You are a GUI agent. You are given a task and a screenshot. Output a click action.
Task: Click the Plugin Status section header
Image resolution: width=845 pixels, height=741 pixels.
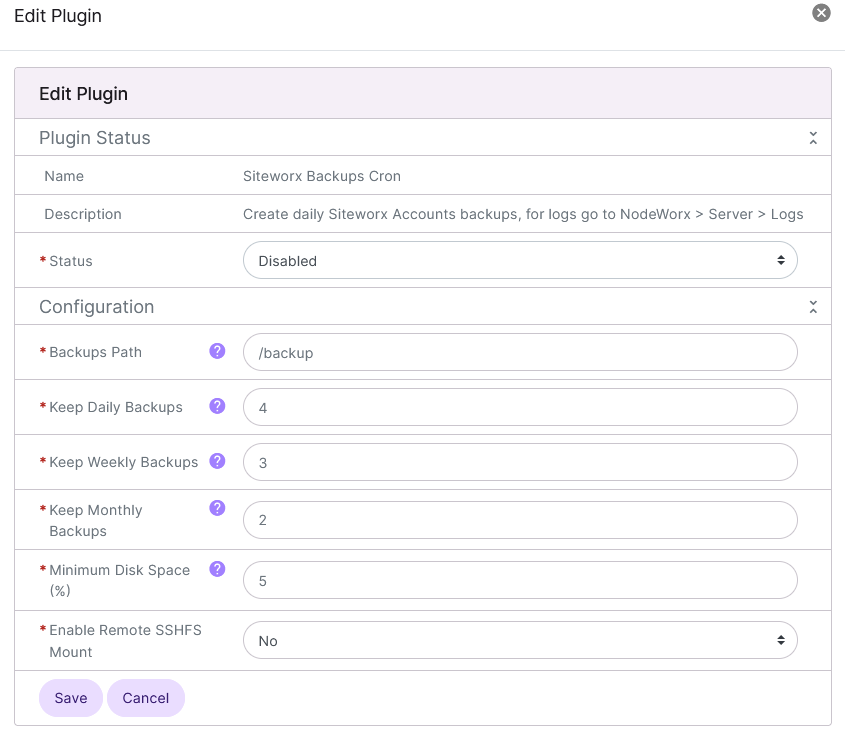(94, 137)
